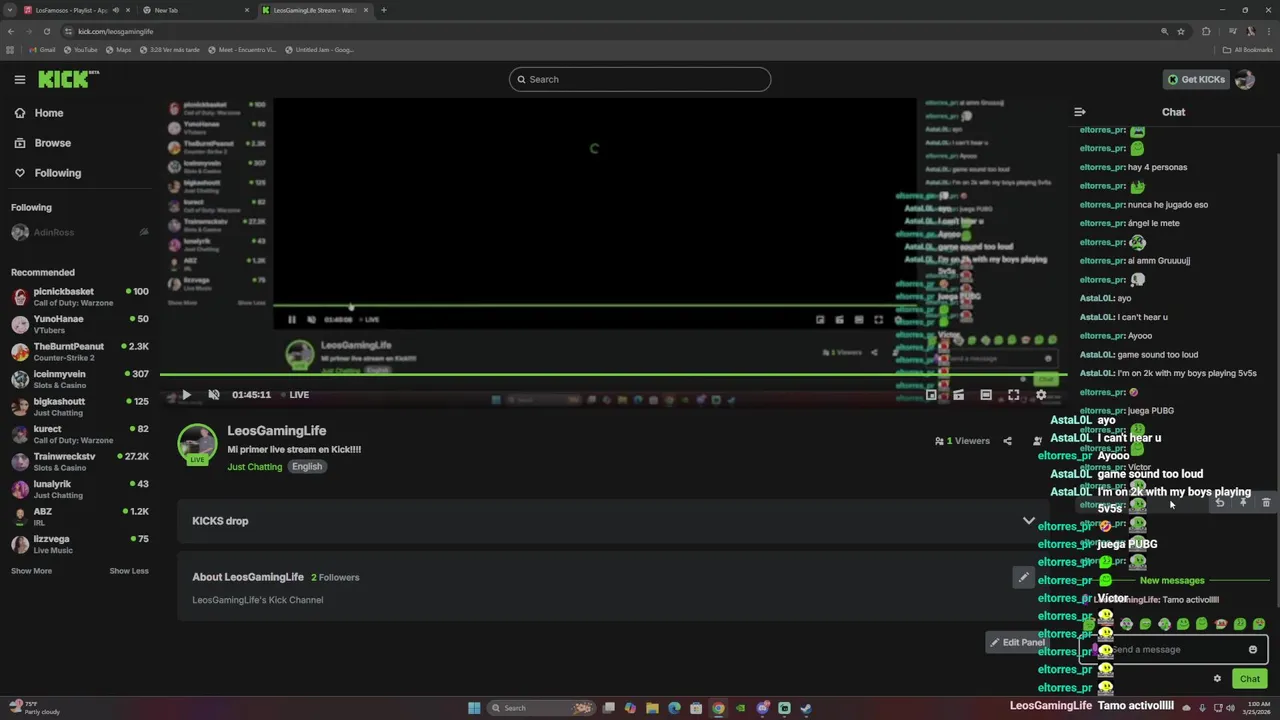Open recommended channel picnickbasket
The height and width of the screenshot is (720, 1280).
[80, 297]
